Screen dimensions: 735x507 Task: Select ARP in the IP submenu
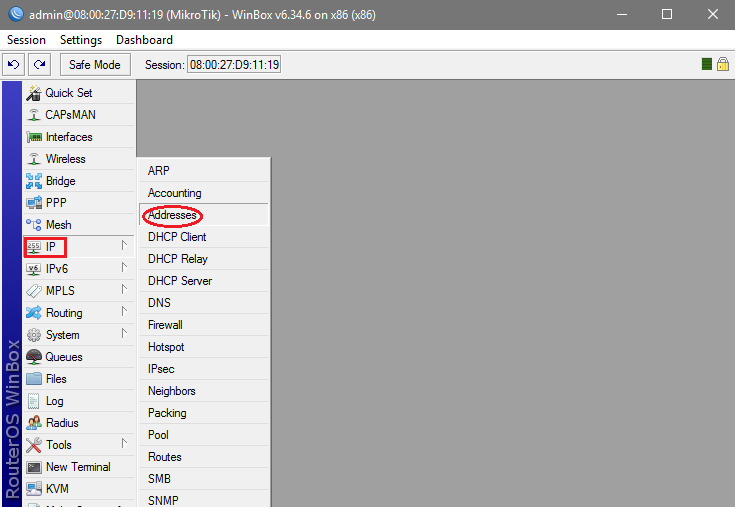point(204,171)
